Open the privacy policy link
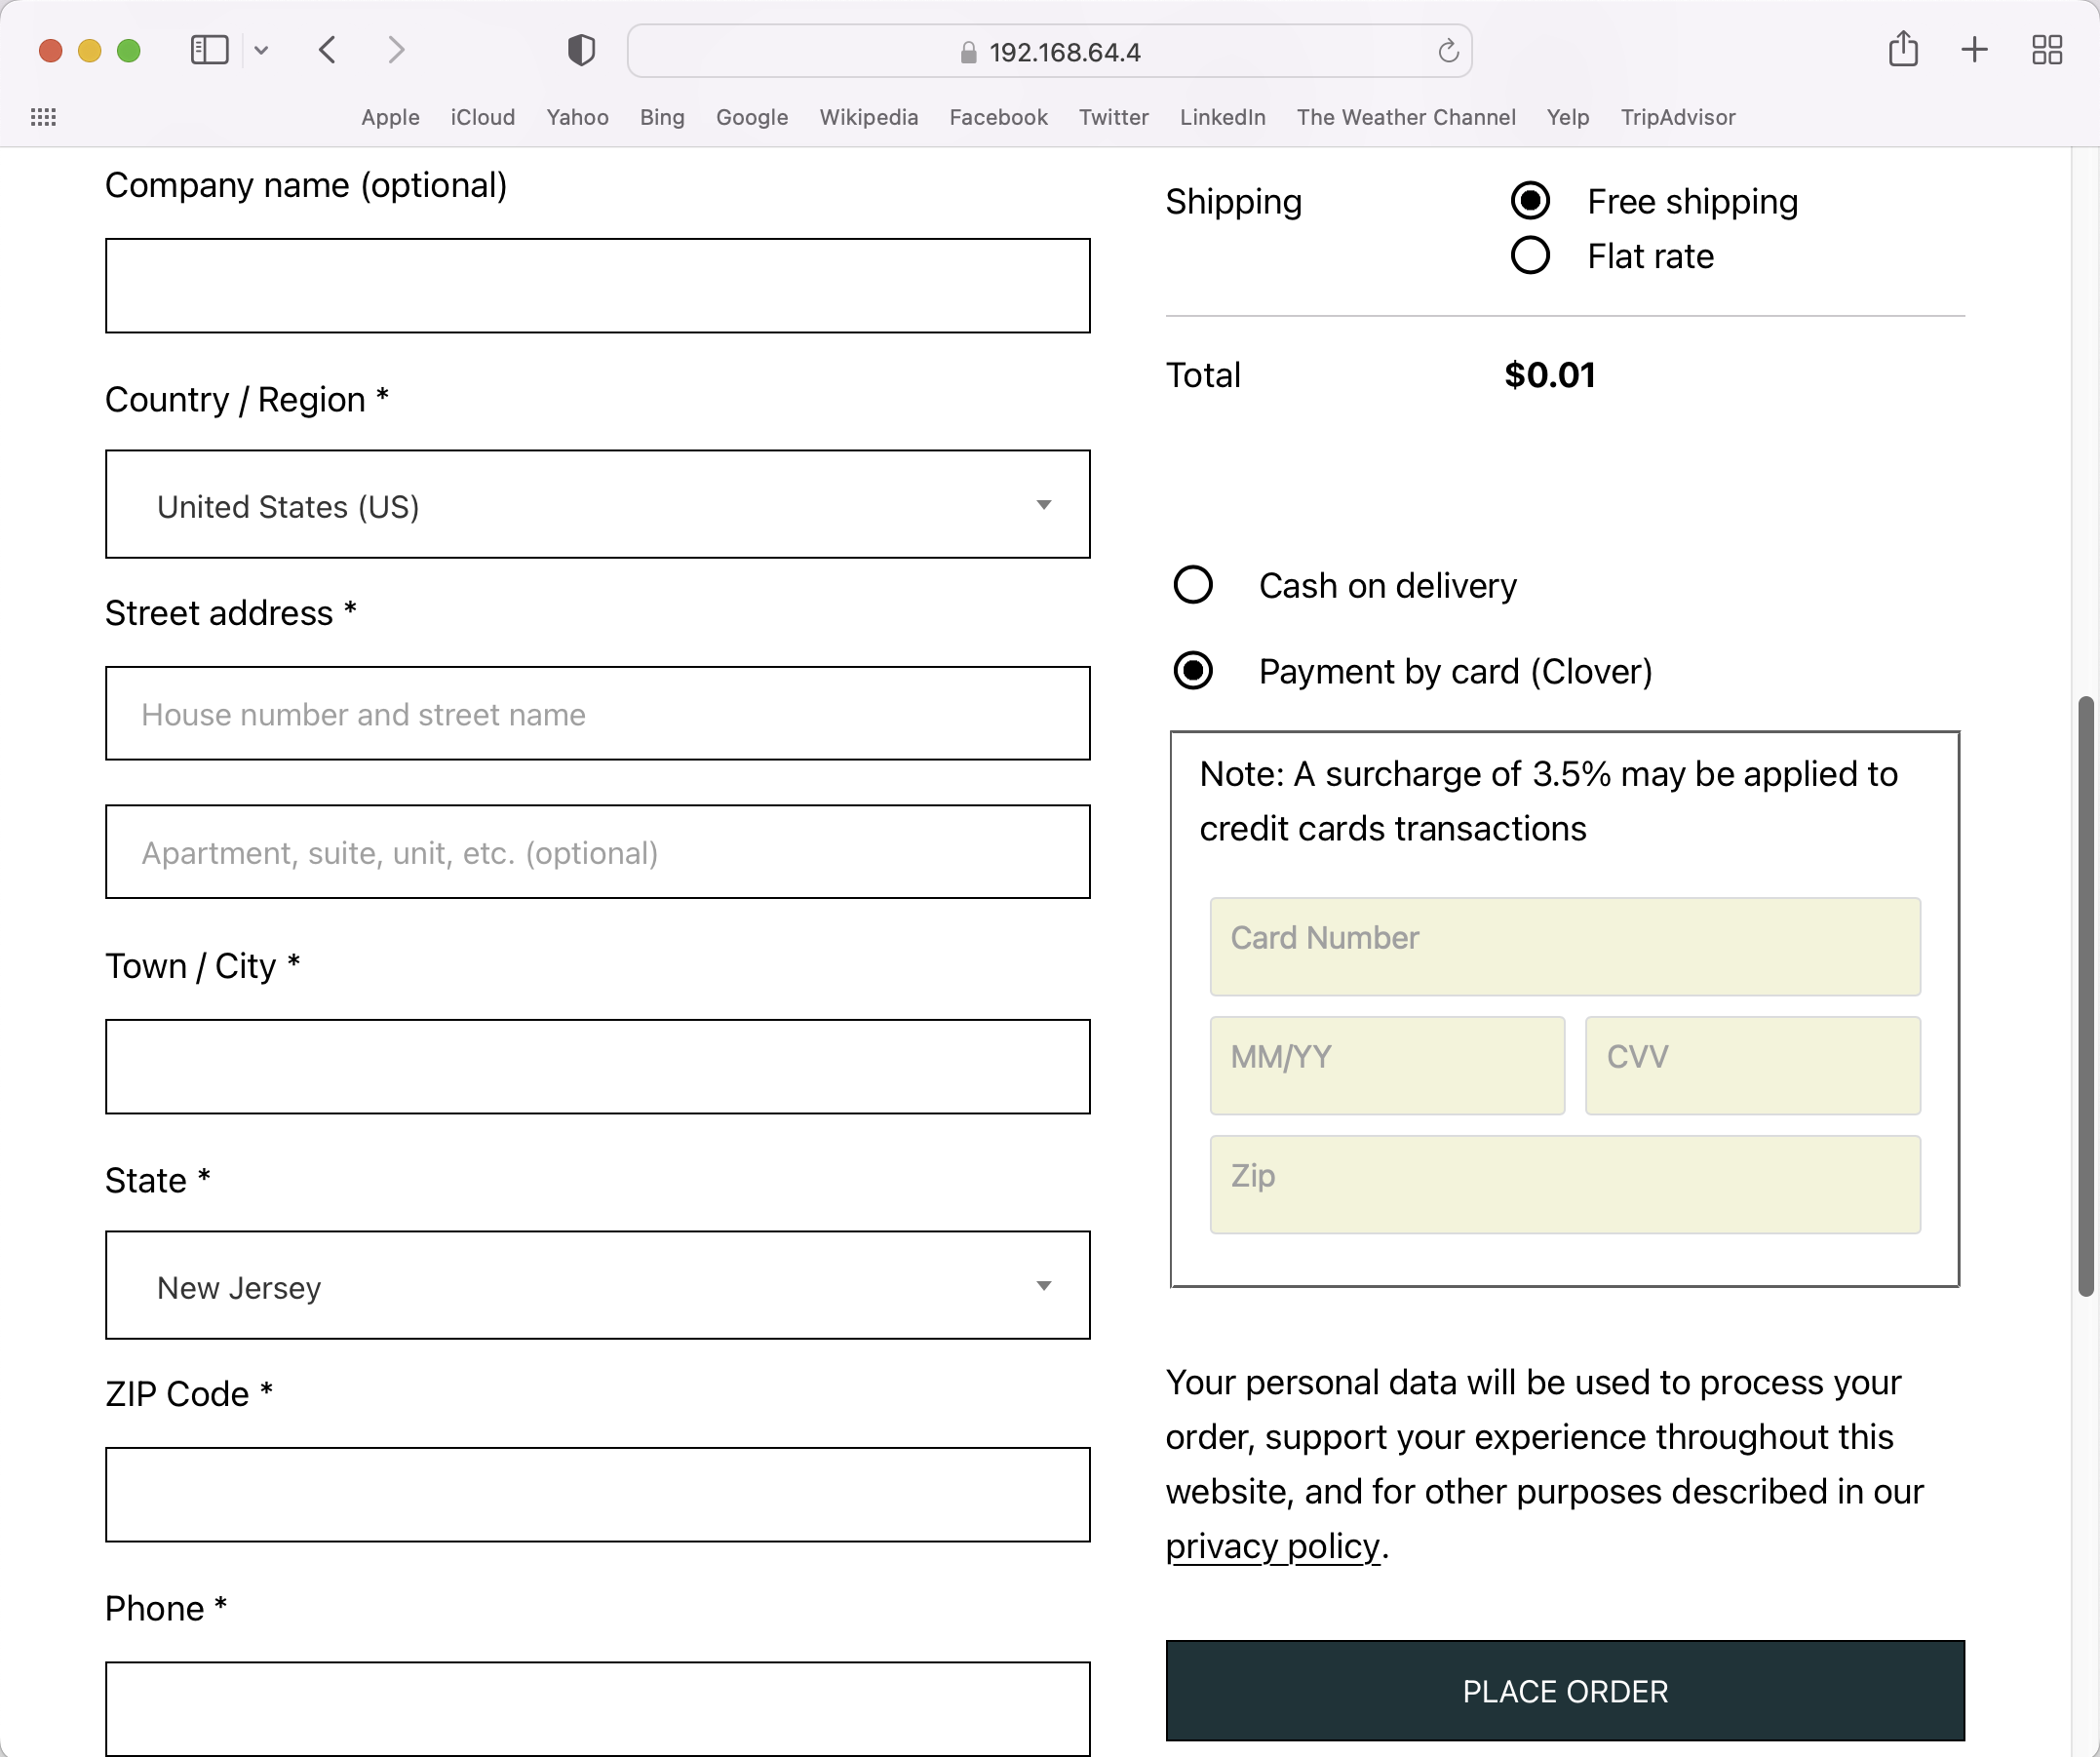This screenshot has height=1757, width=2100. (1272, 1546)
